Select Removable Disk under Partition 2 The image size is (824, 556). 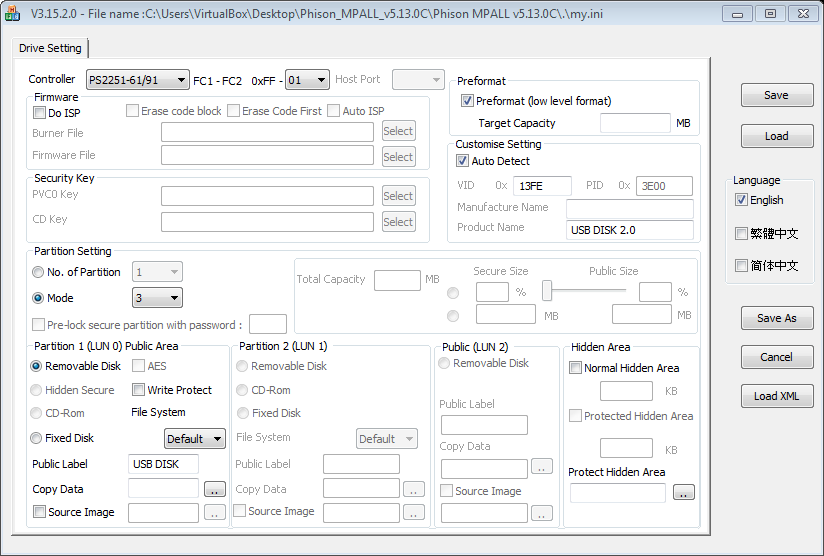(242, 366)
